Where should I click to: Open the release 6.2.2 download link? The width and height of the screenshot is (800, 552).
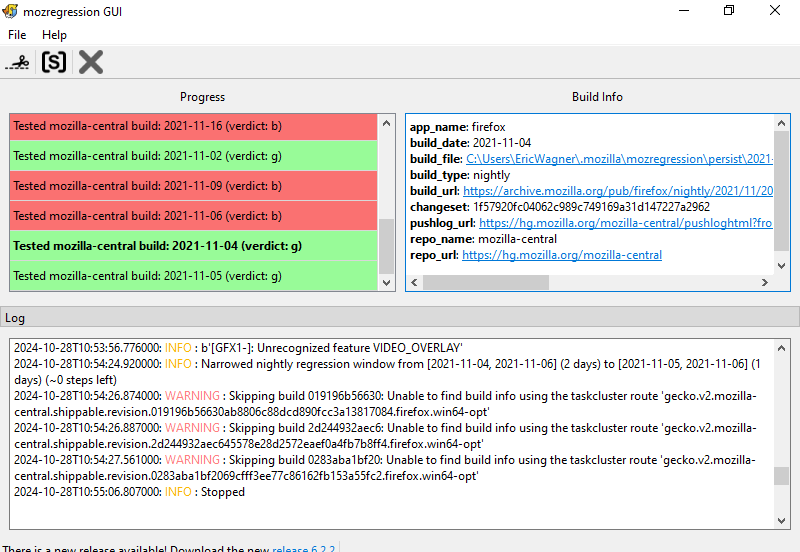(x=304, y=548)
